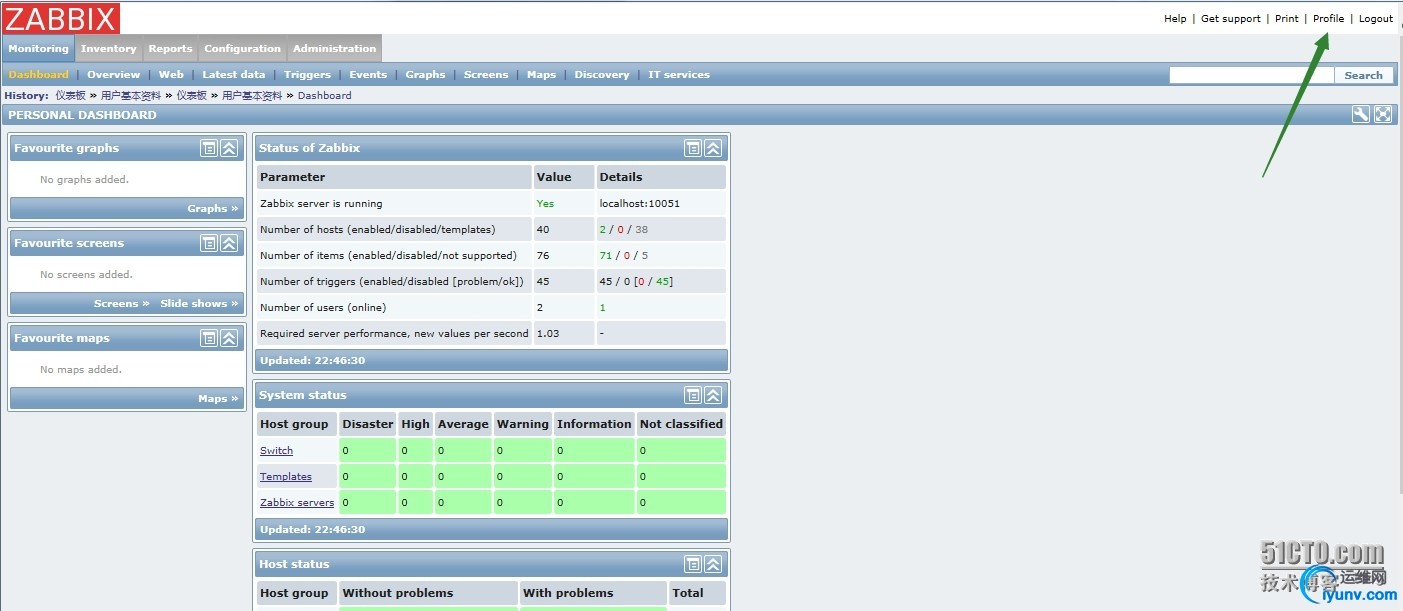The image size is (1403, 611).
Task: Open the Configuration tab
Action: click(x=242, y=49)
